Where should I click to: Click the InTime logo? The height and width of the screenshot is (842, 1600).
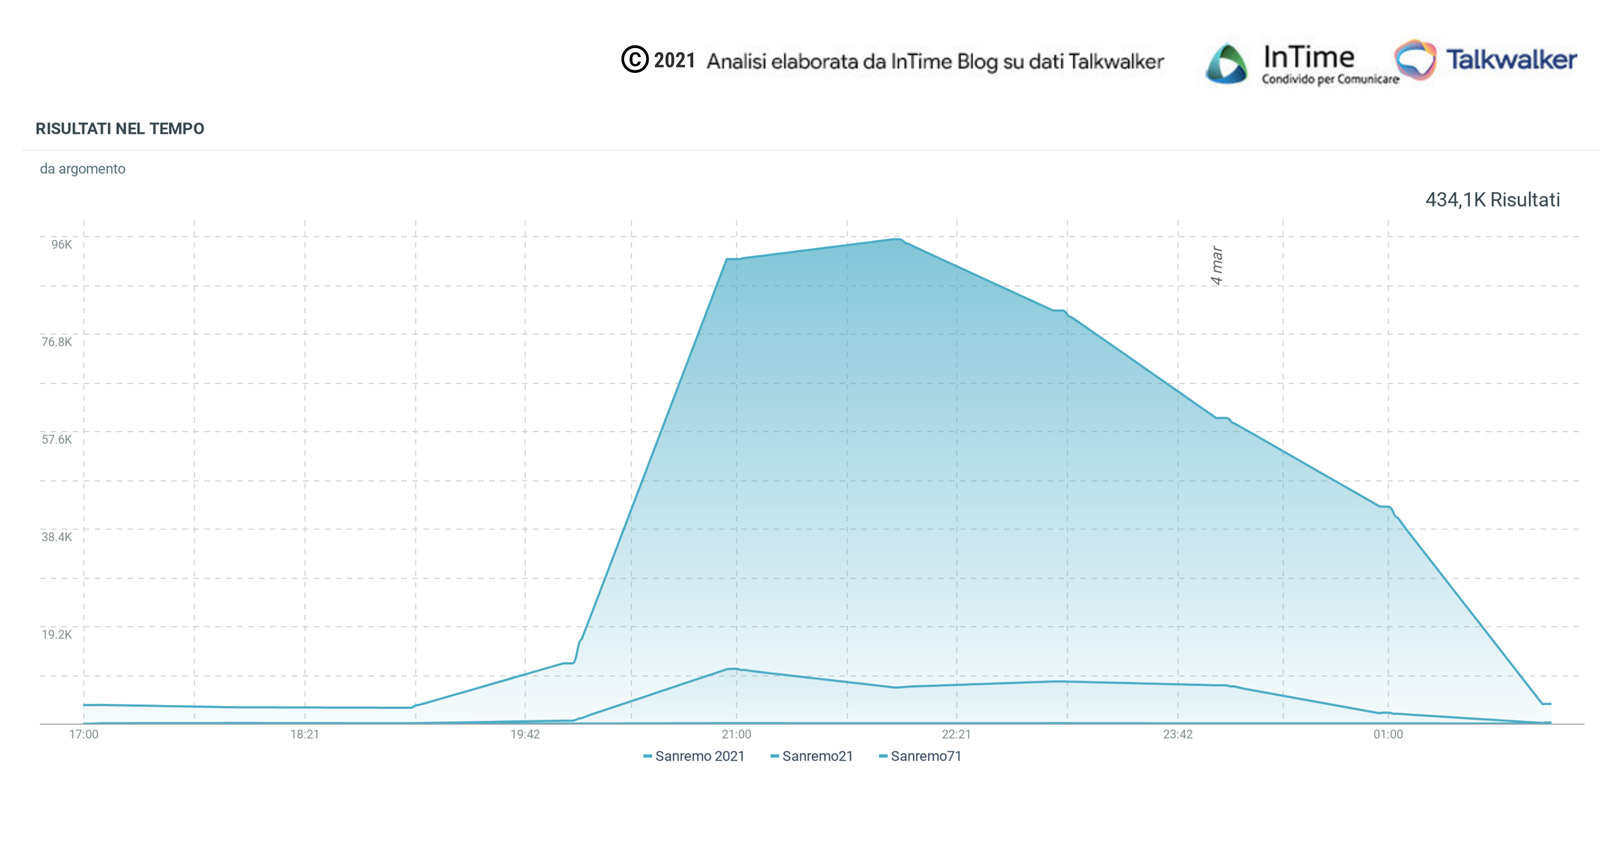1300,64
